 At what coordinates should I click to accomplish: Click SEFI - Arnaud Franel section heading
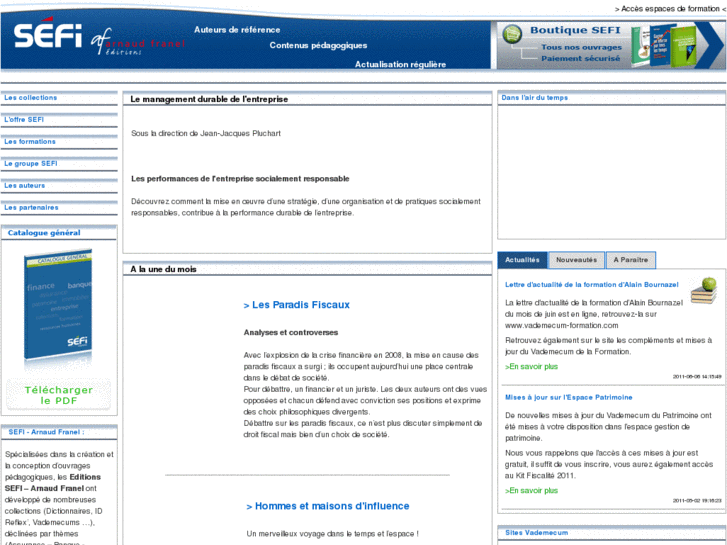point(46,432)
